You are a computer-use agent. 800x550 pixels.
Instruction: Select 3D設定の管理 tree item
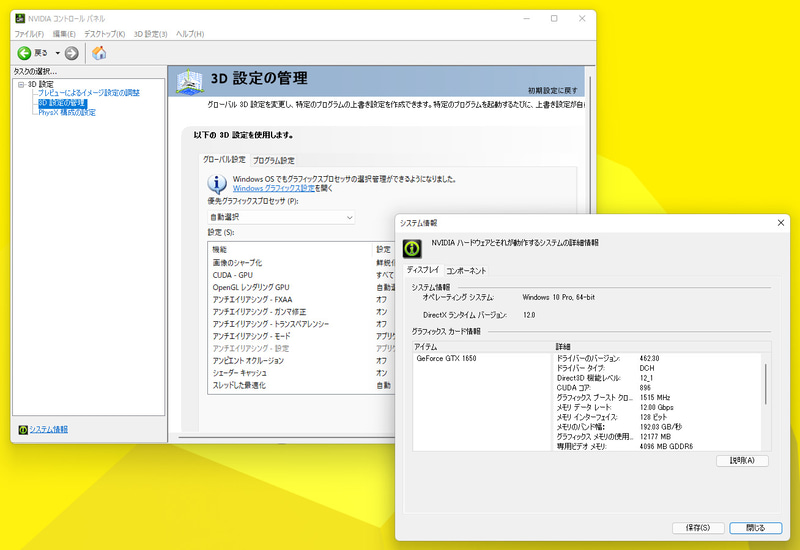point(62,103)
